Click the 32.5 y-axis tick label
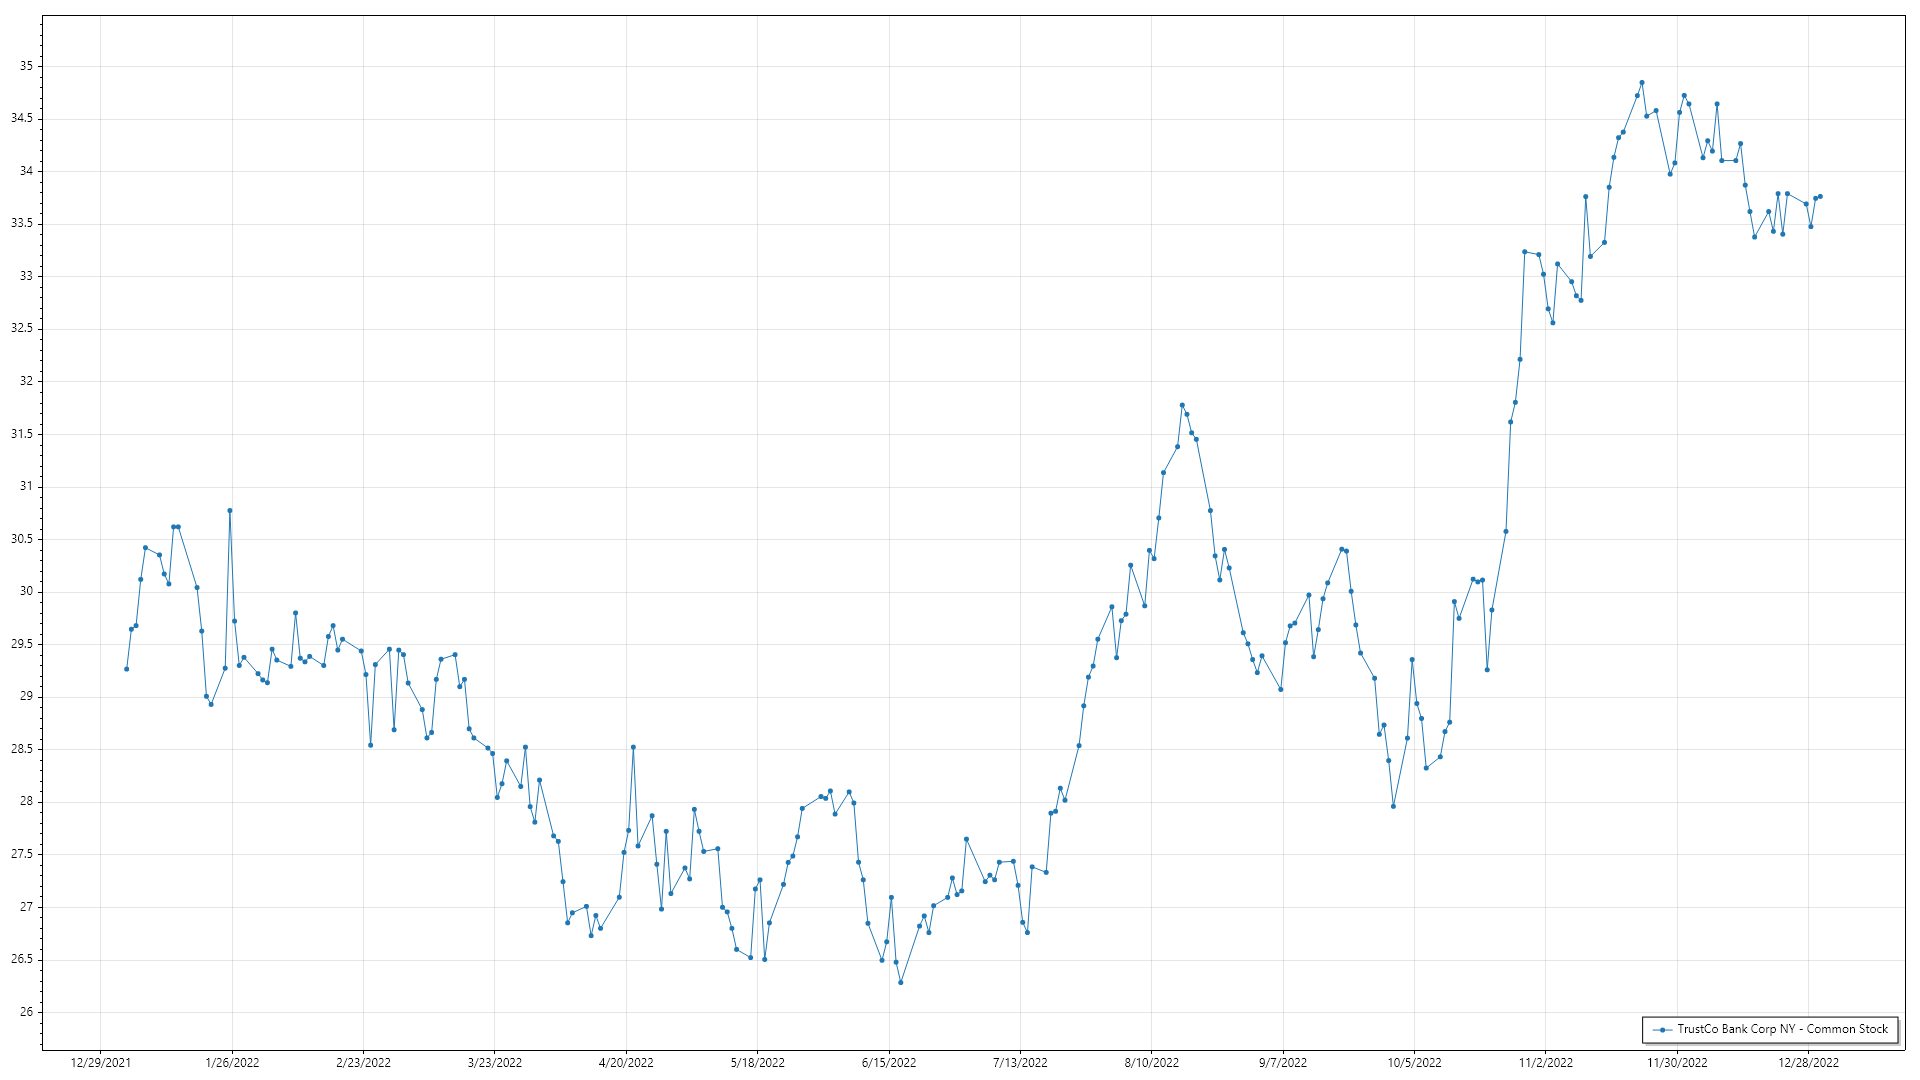Image resolution: width=1920 pixels, height=1080 pixels. click(22, 328)
